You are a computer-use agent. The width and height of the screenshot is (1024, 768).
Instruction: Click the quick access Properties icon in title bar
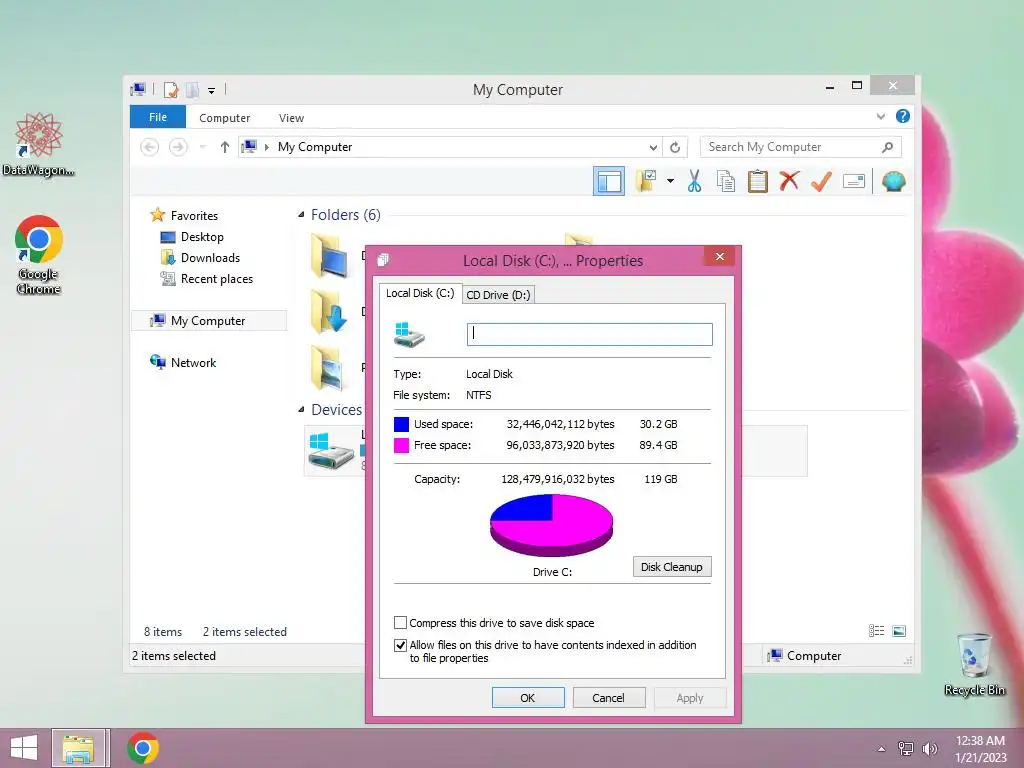pos(170,89)
